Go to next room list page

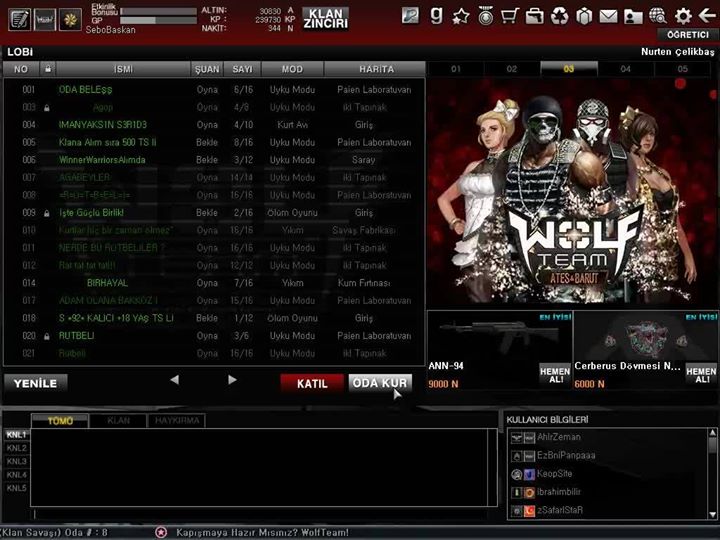tap(232, 380)
